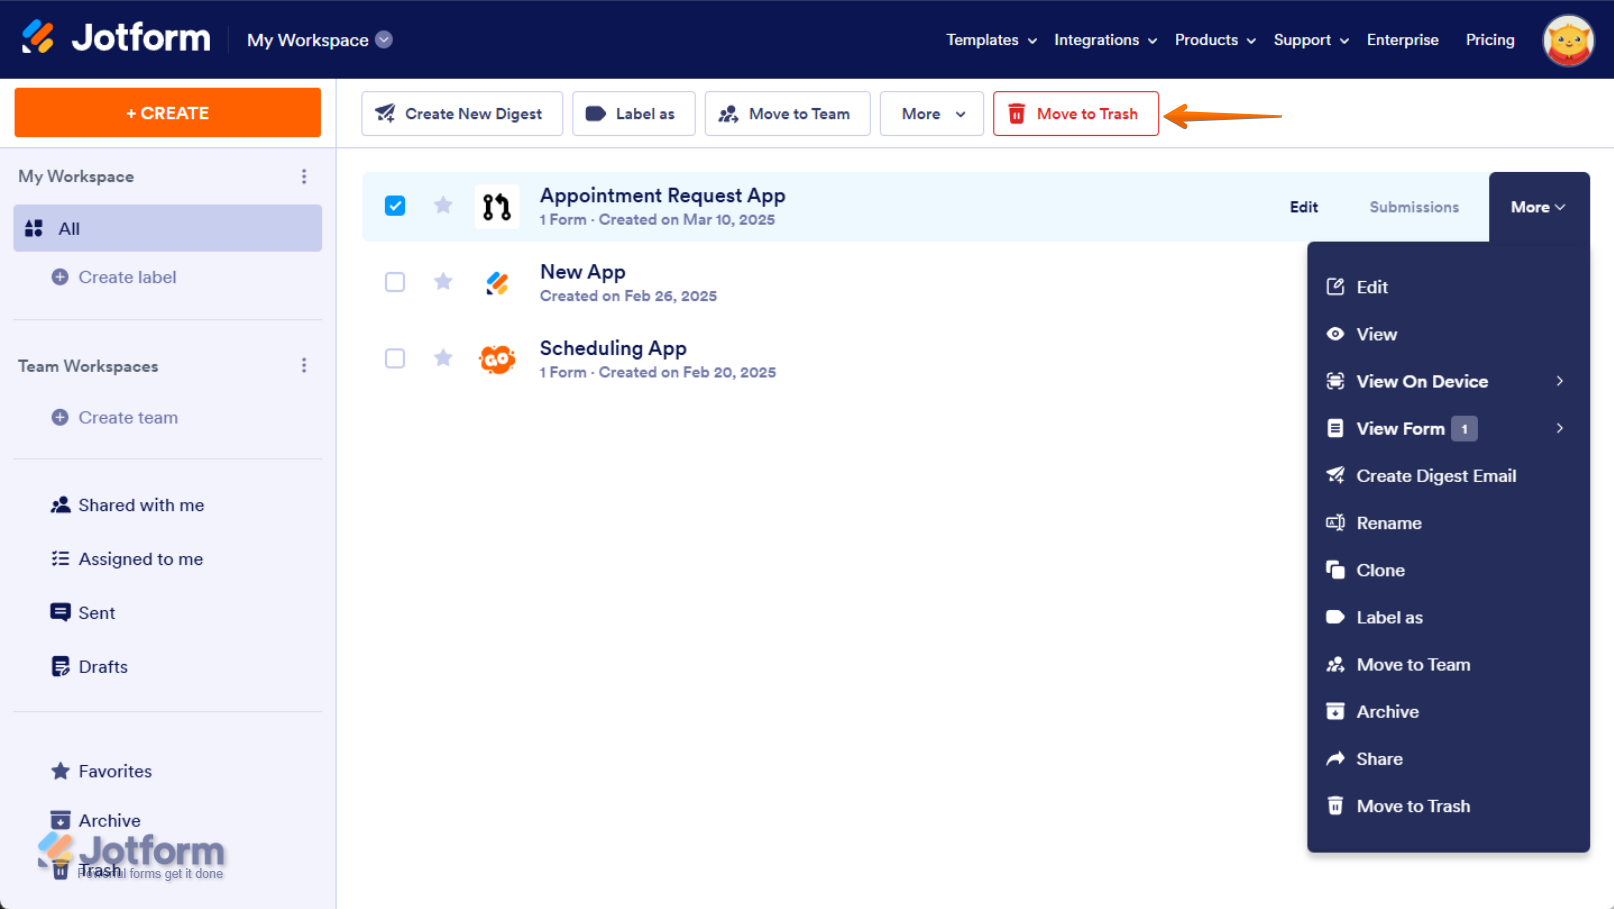Image resolution: width=1614 pixels, height=909 pixels.
Task: Open Shared with me in sidebar
Action: (140, 505)
